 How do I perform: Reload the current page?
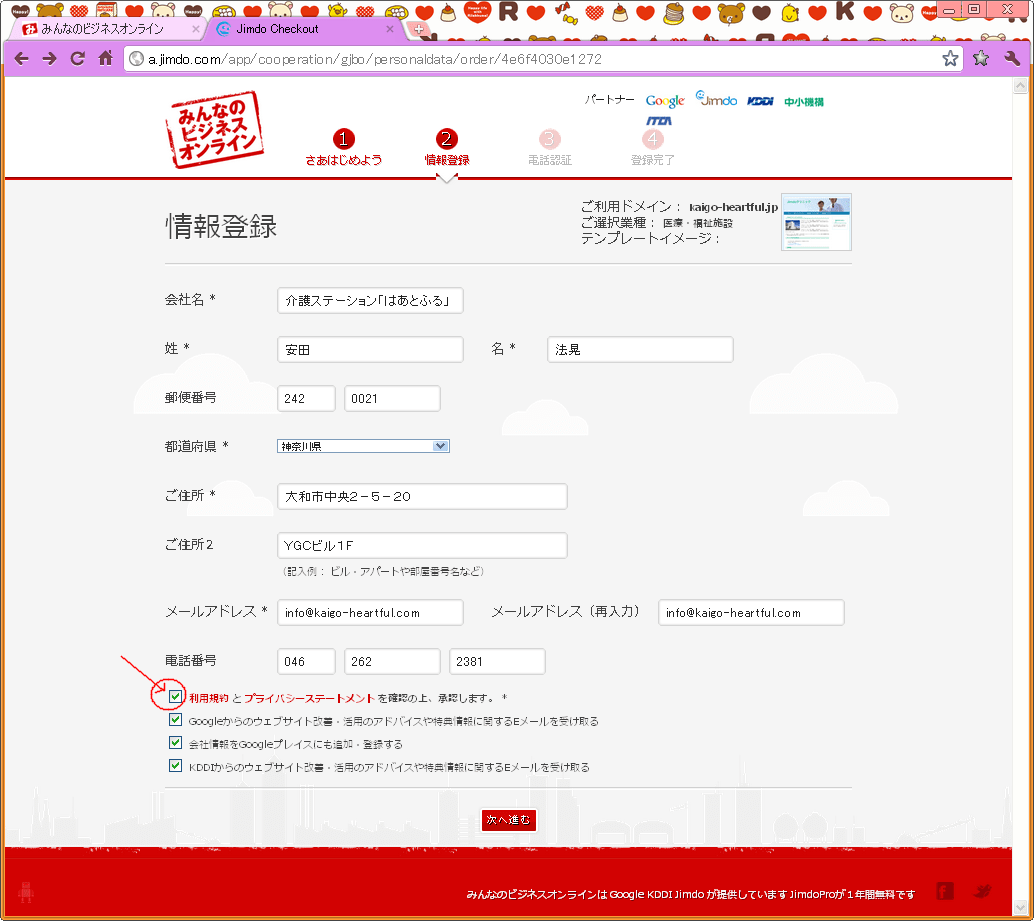(77, 58)
